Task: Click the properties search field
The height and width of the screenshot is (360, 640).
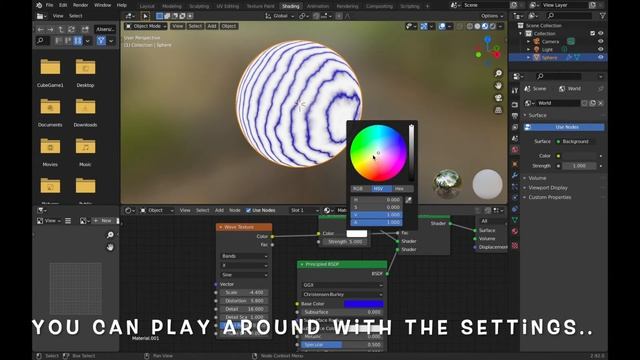Action: pyautogui.click(x=559, y=76)
